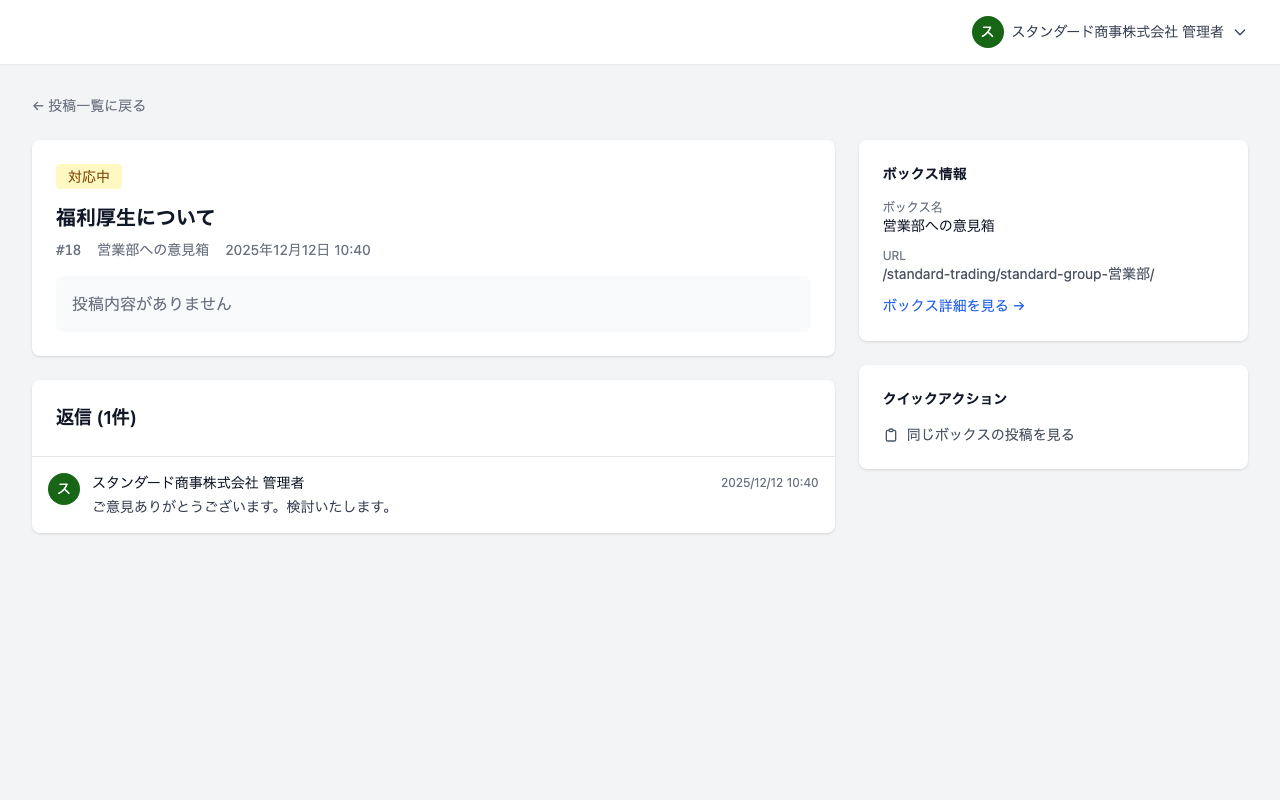Click the arrow icon after ボックス詳細を見る
Image resolution: width=1280 pixels, height=800 pixels.
pos(1018,305)
